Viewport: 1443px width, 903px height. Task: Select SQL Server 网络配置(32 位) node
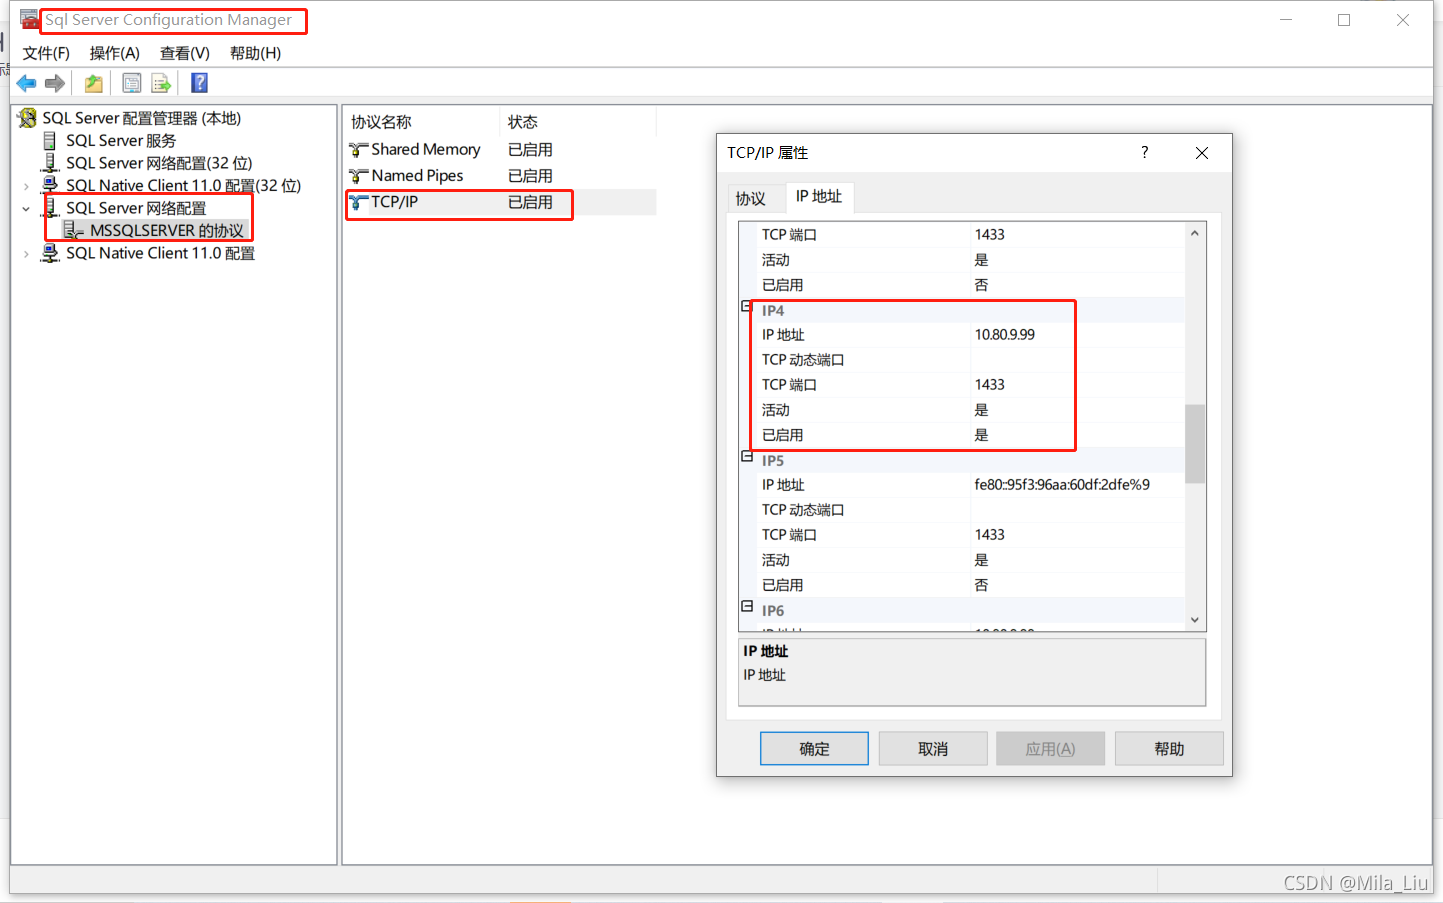tap(159, 163)
